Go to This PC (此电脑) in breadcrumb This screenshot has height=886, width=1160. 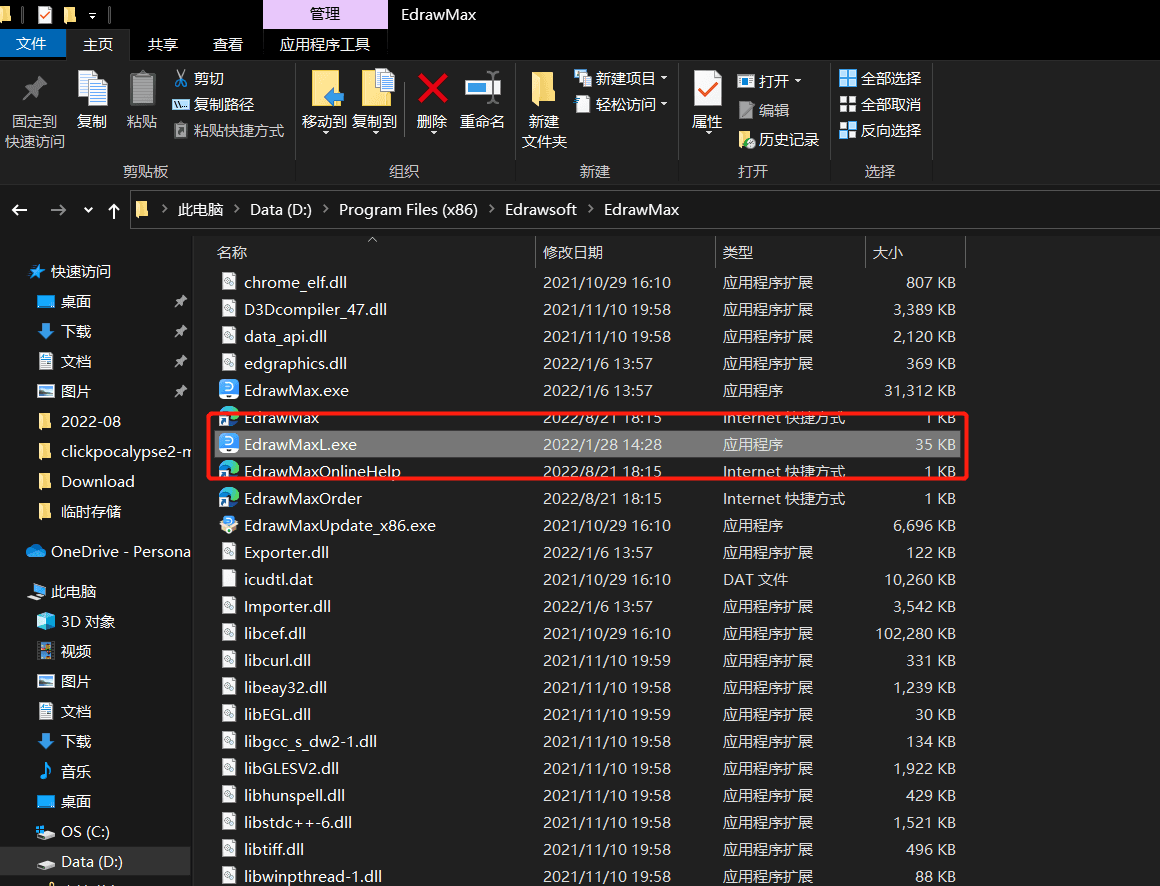point(200,209)
